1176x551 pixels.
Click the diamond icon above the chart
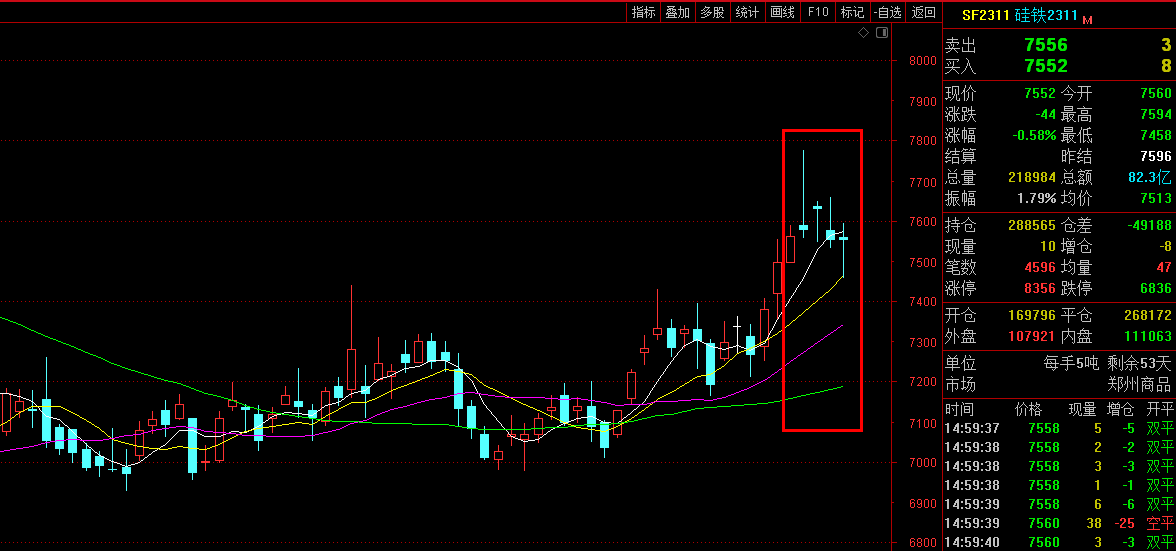863,33
